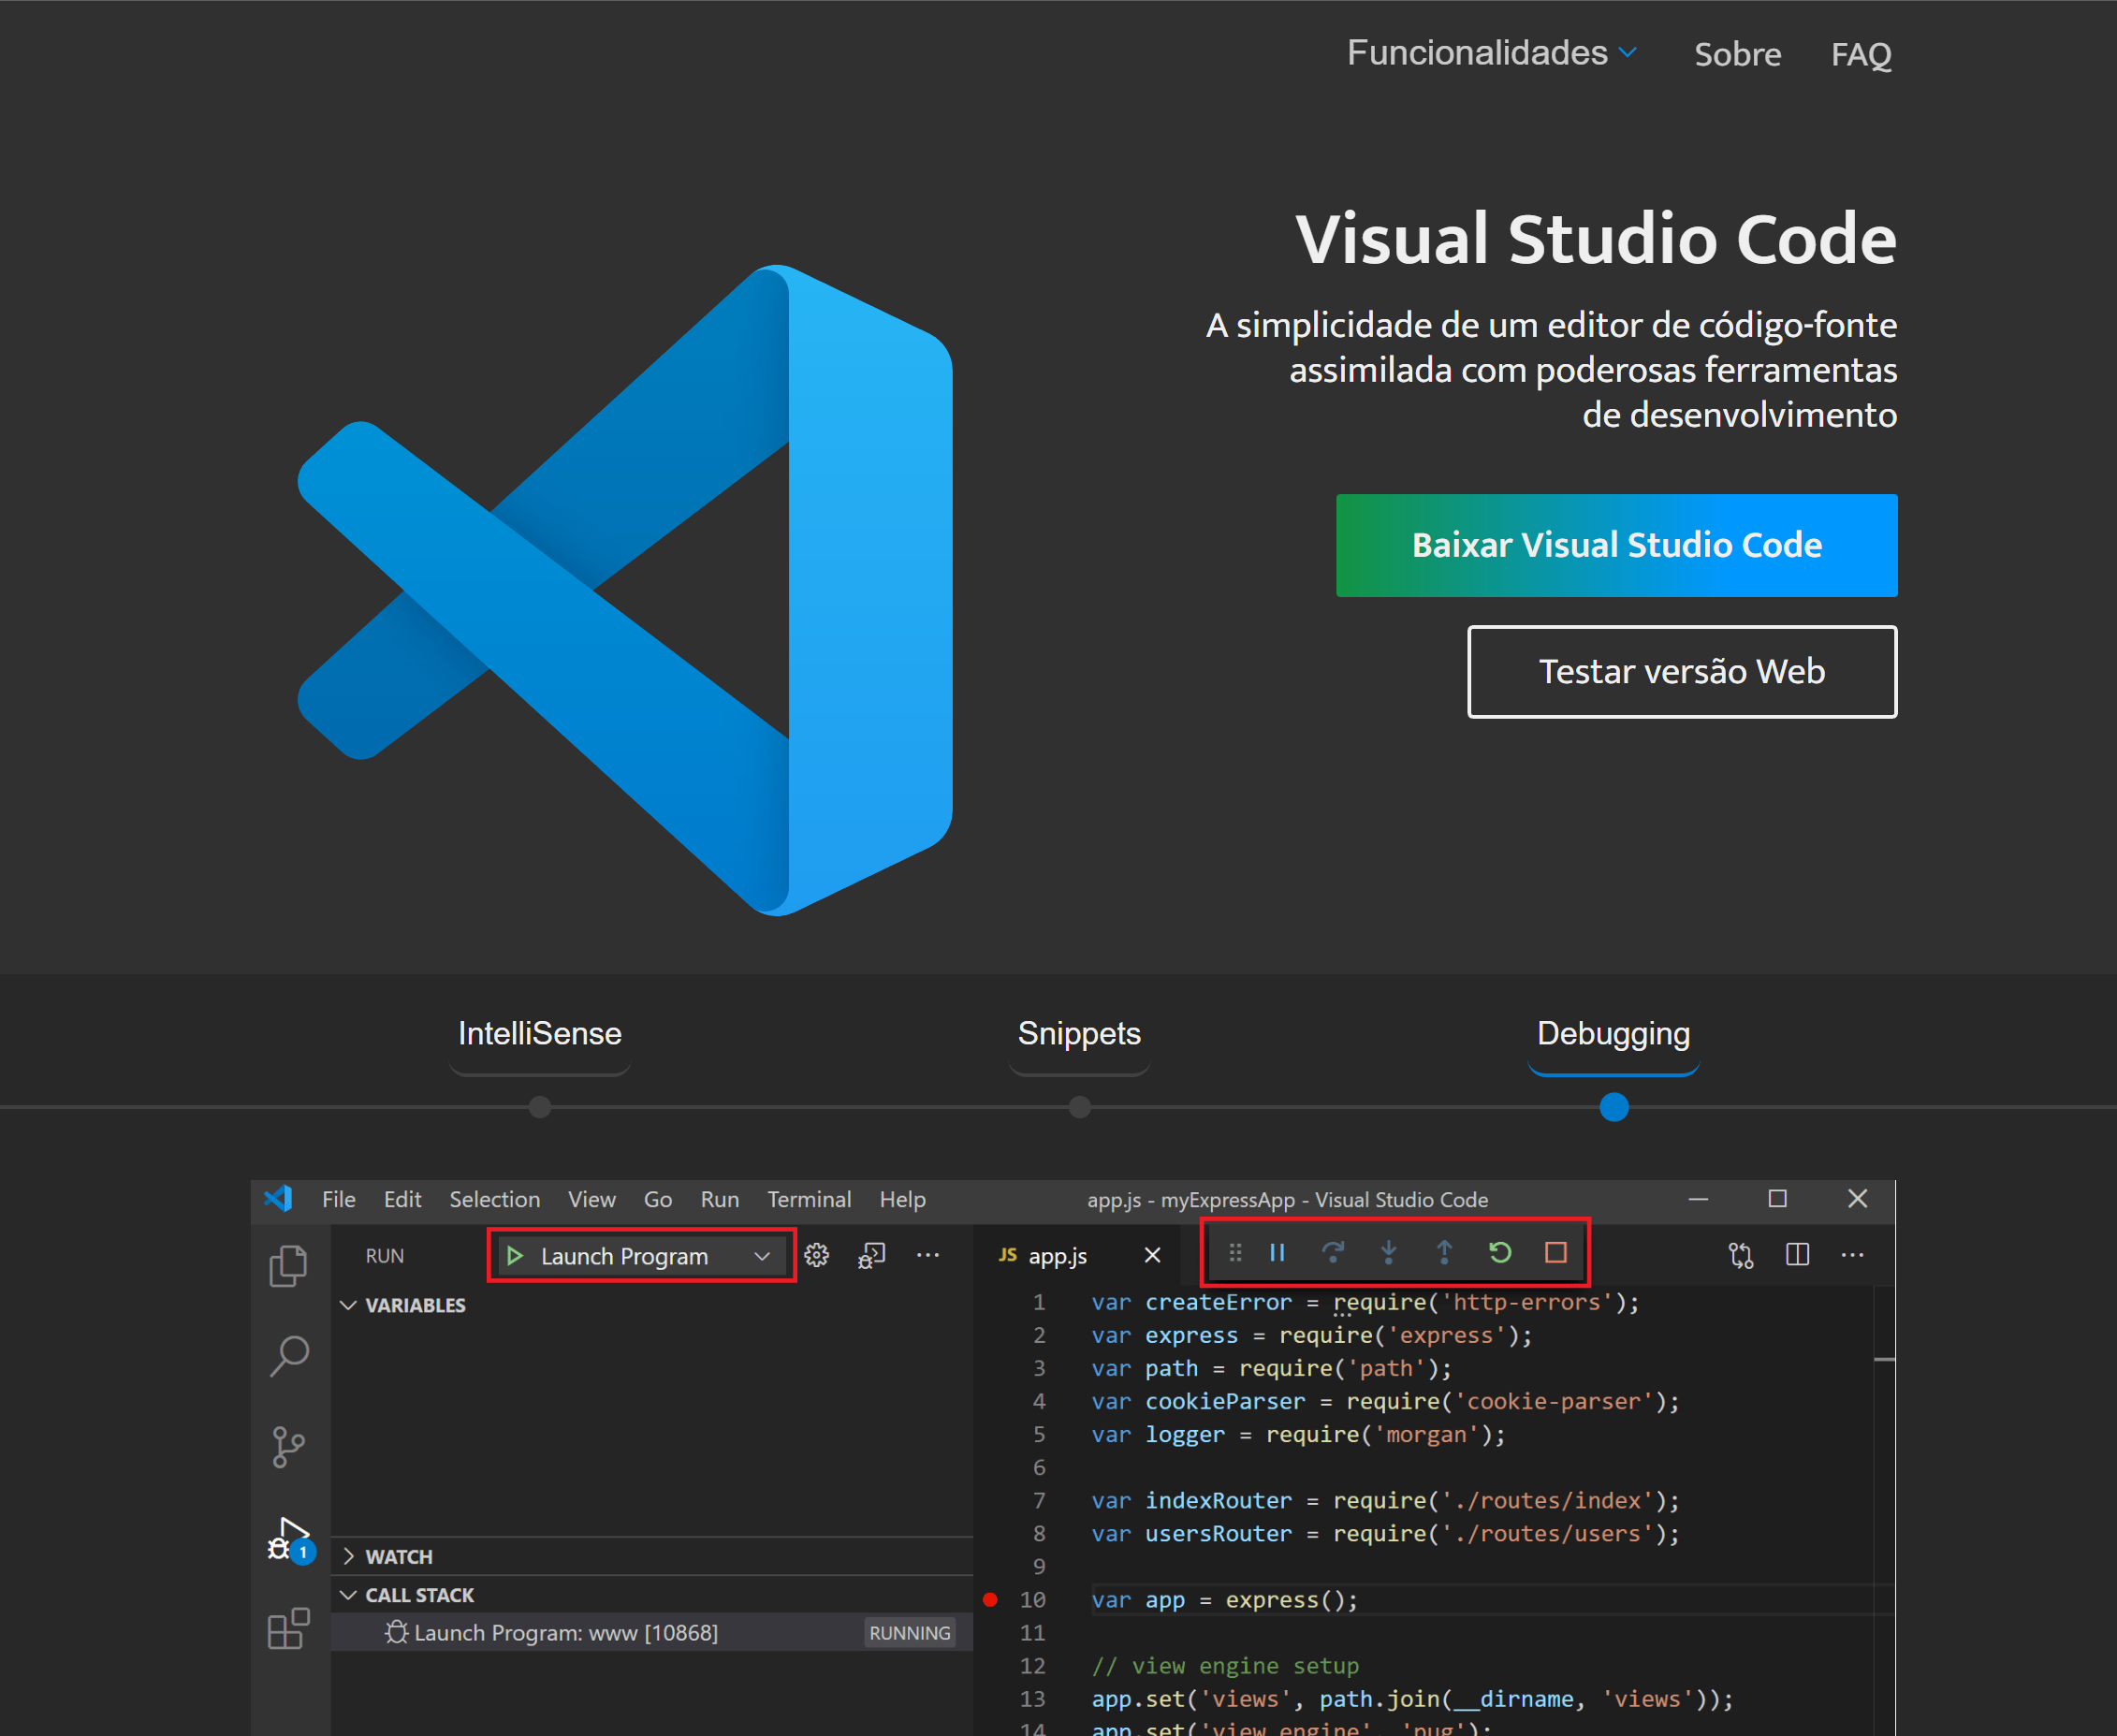Switch to the app.js editor tab
This screenshot has height=1736, width=2117.
coord(1056,1255)
